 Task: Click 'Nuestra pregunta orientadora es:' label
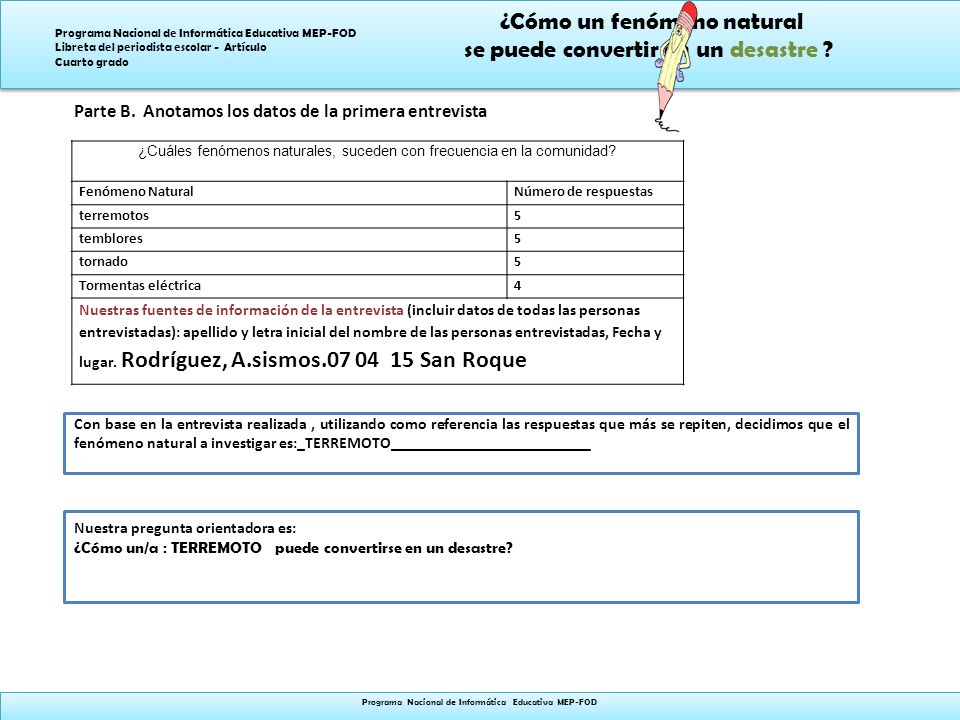185,528
